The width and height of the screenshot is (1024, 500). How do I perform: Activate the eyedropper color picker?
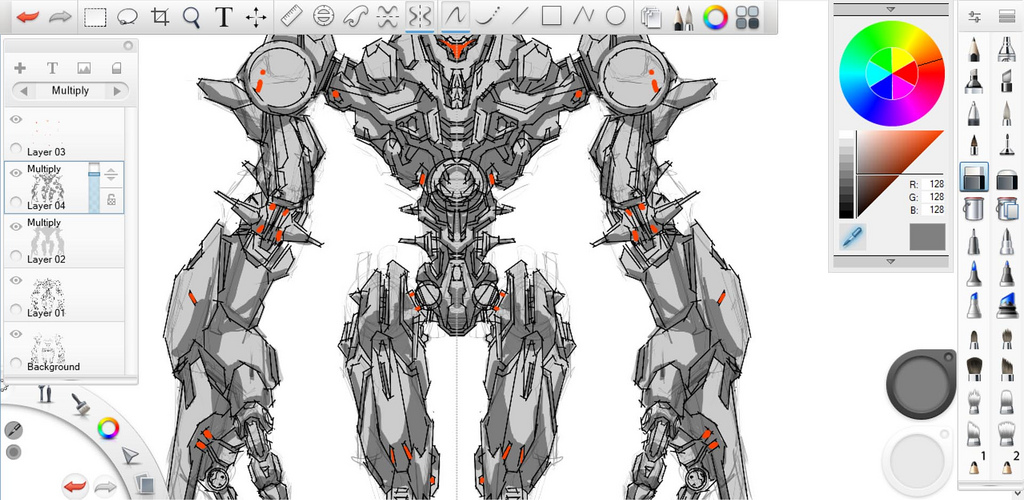tap(852, 236)
